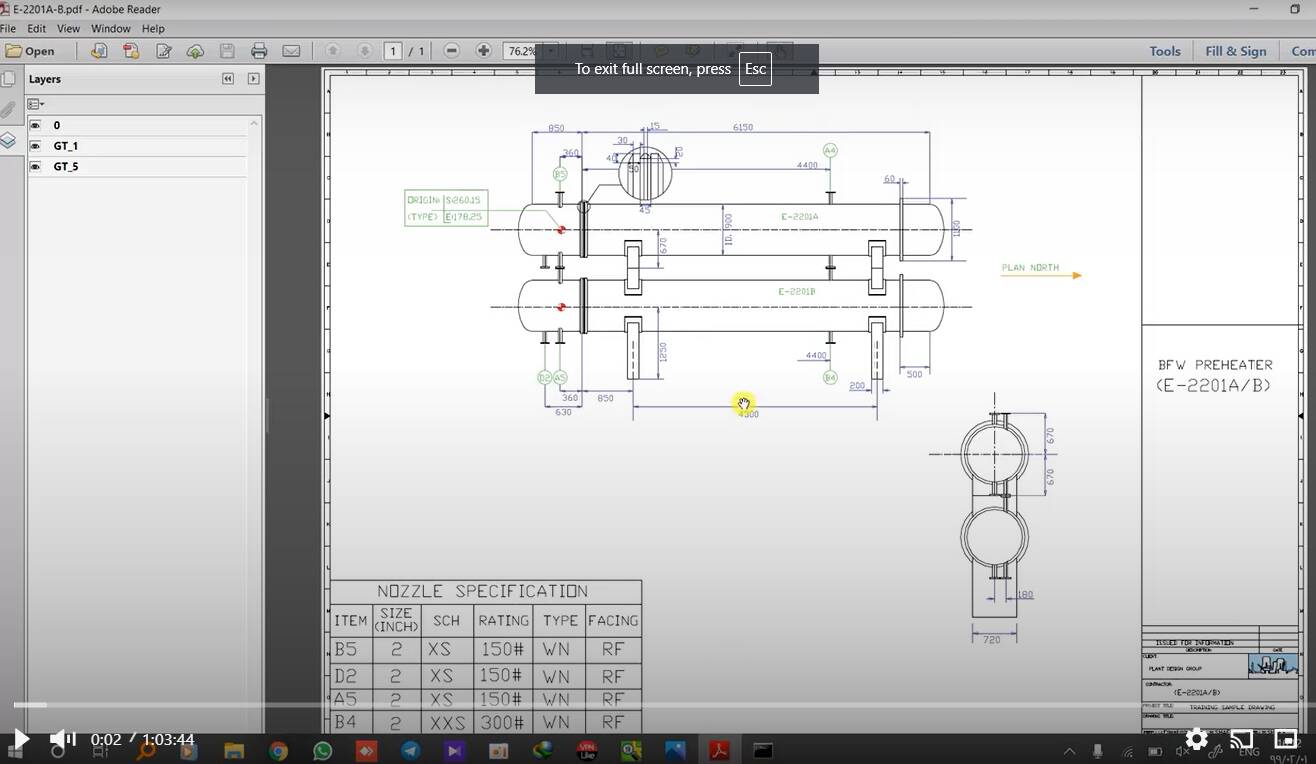Open Telegram from the taskbar

click(410, 751)
